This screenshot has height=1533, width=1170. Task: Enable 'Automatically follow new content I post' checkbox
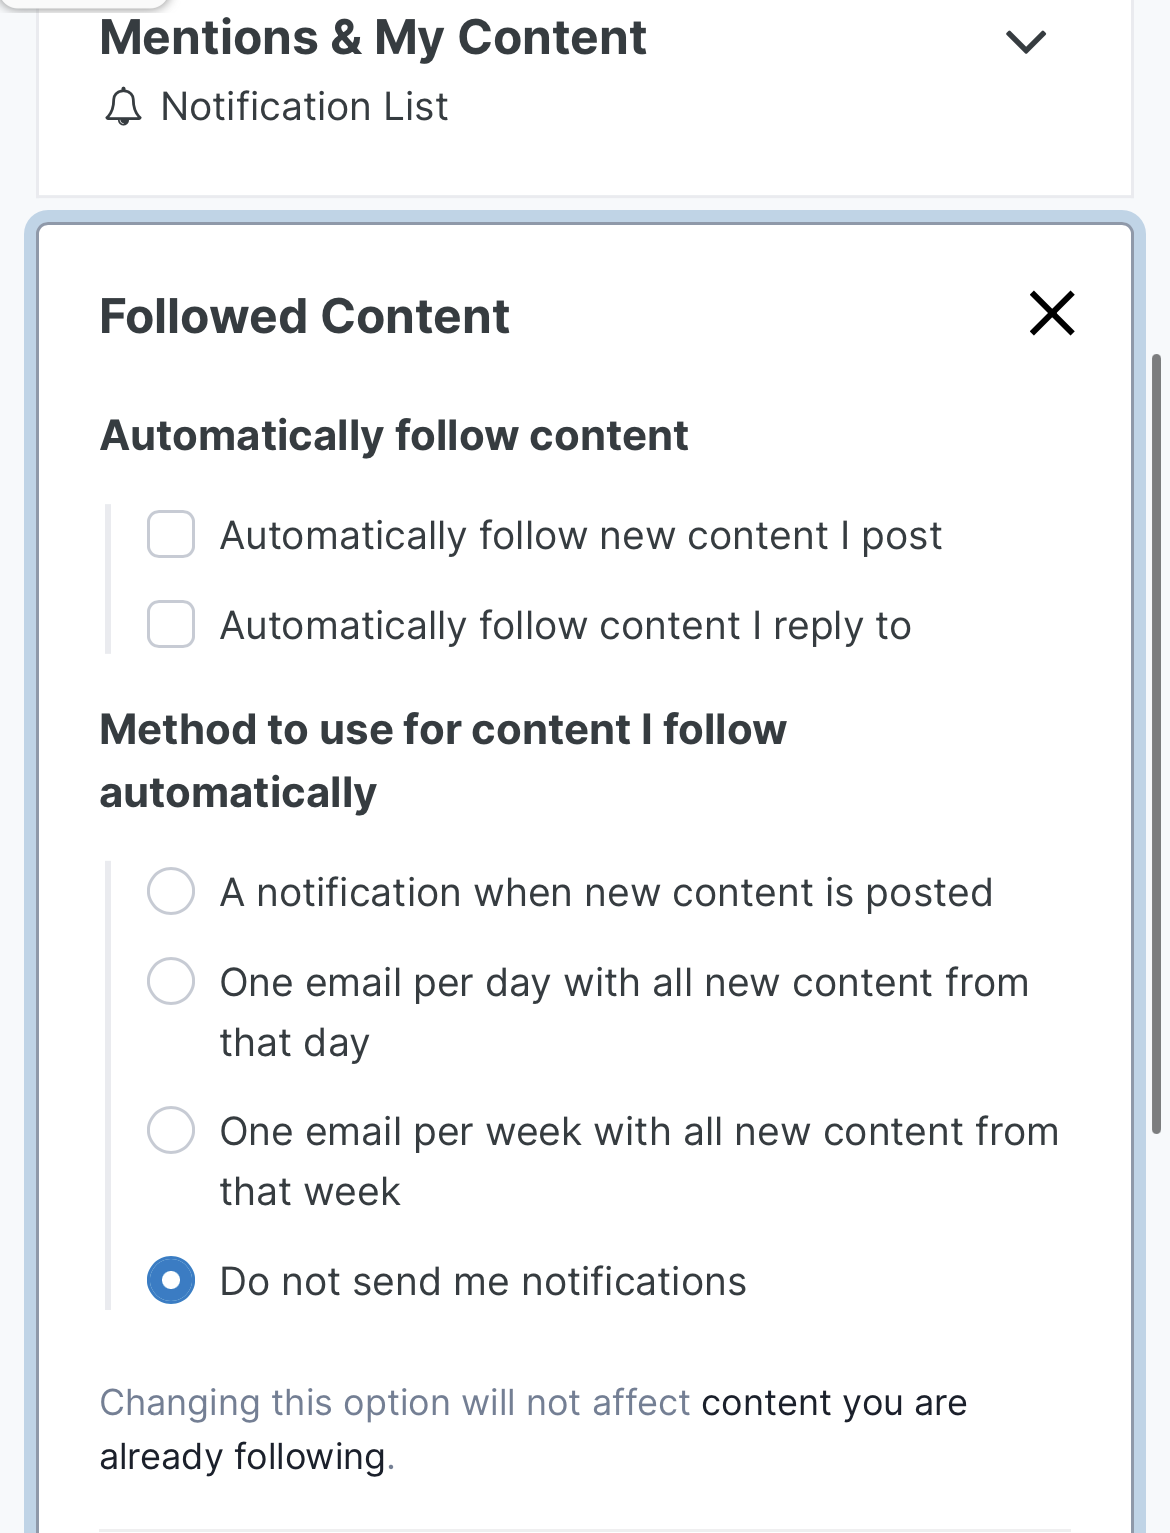[x=171, y=535]
